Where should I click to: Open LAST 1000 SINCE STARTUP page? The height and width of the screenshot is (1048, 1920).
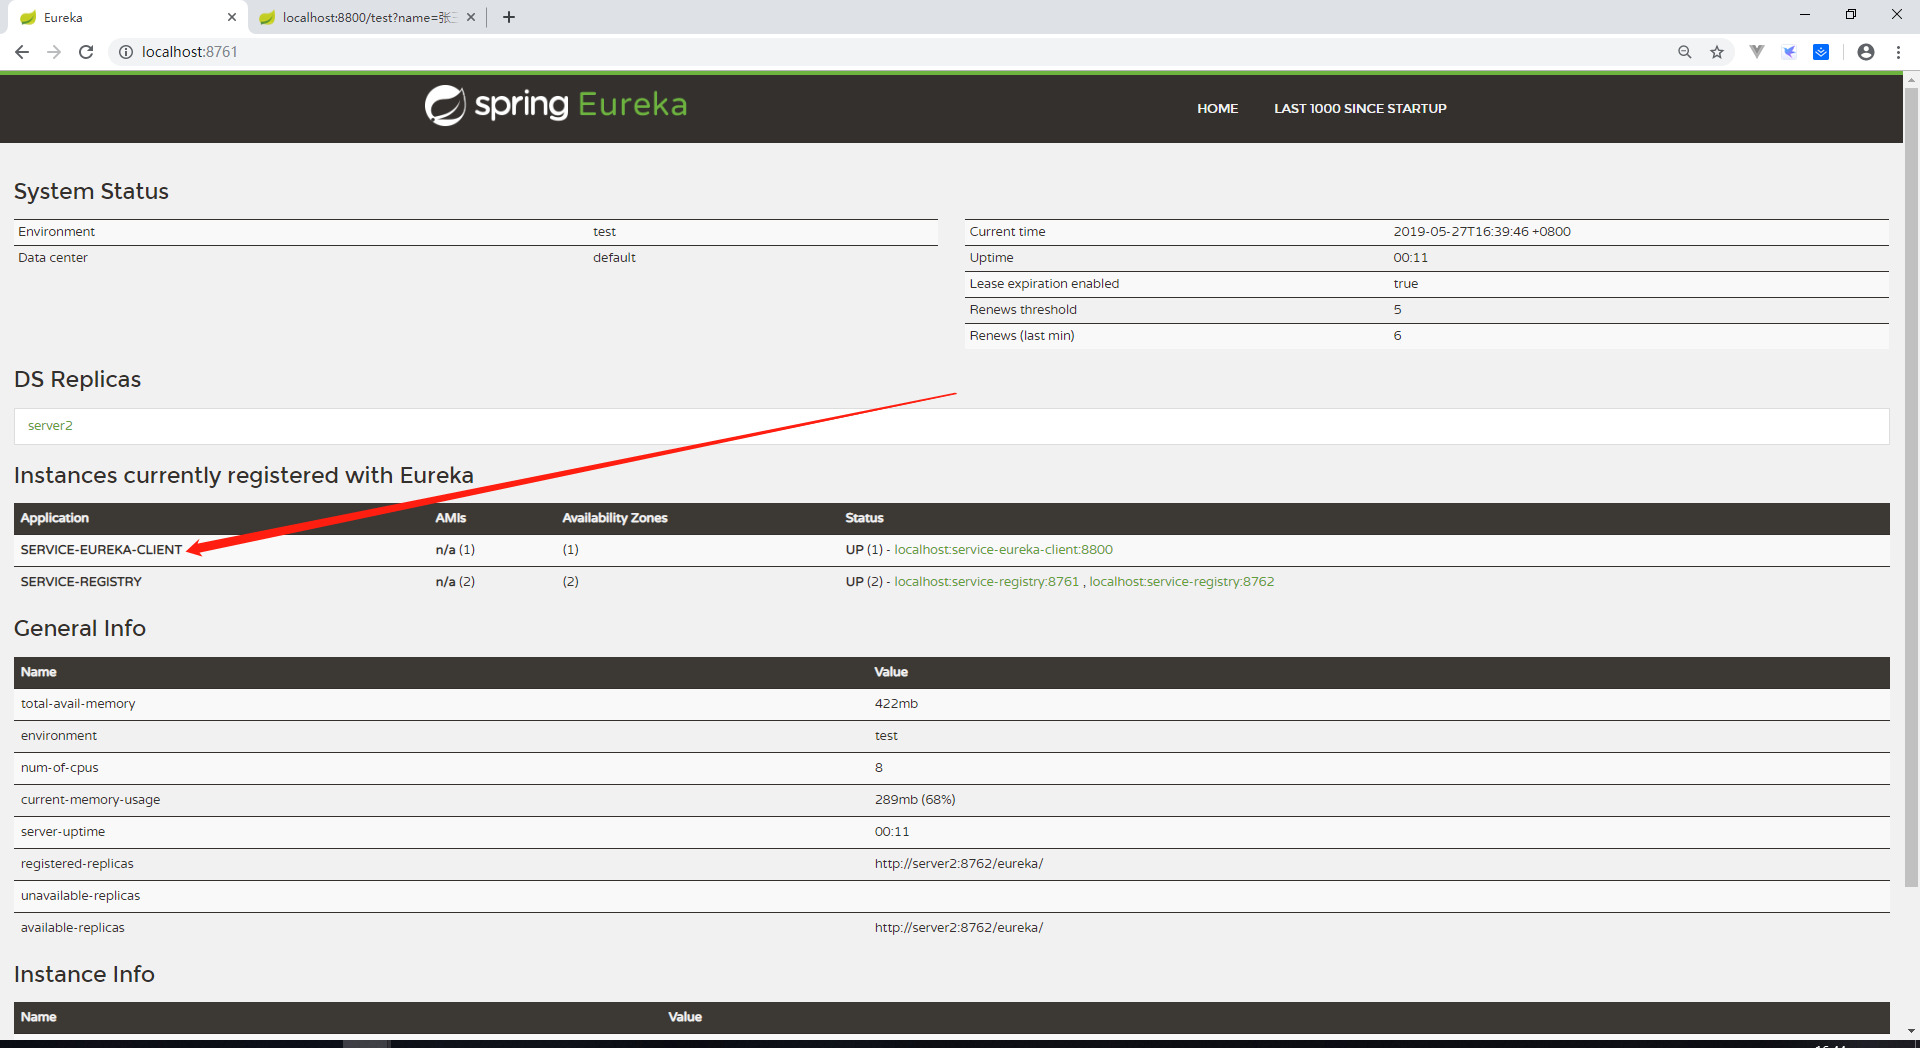click(x=1360, y=109)
